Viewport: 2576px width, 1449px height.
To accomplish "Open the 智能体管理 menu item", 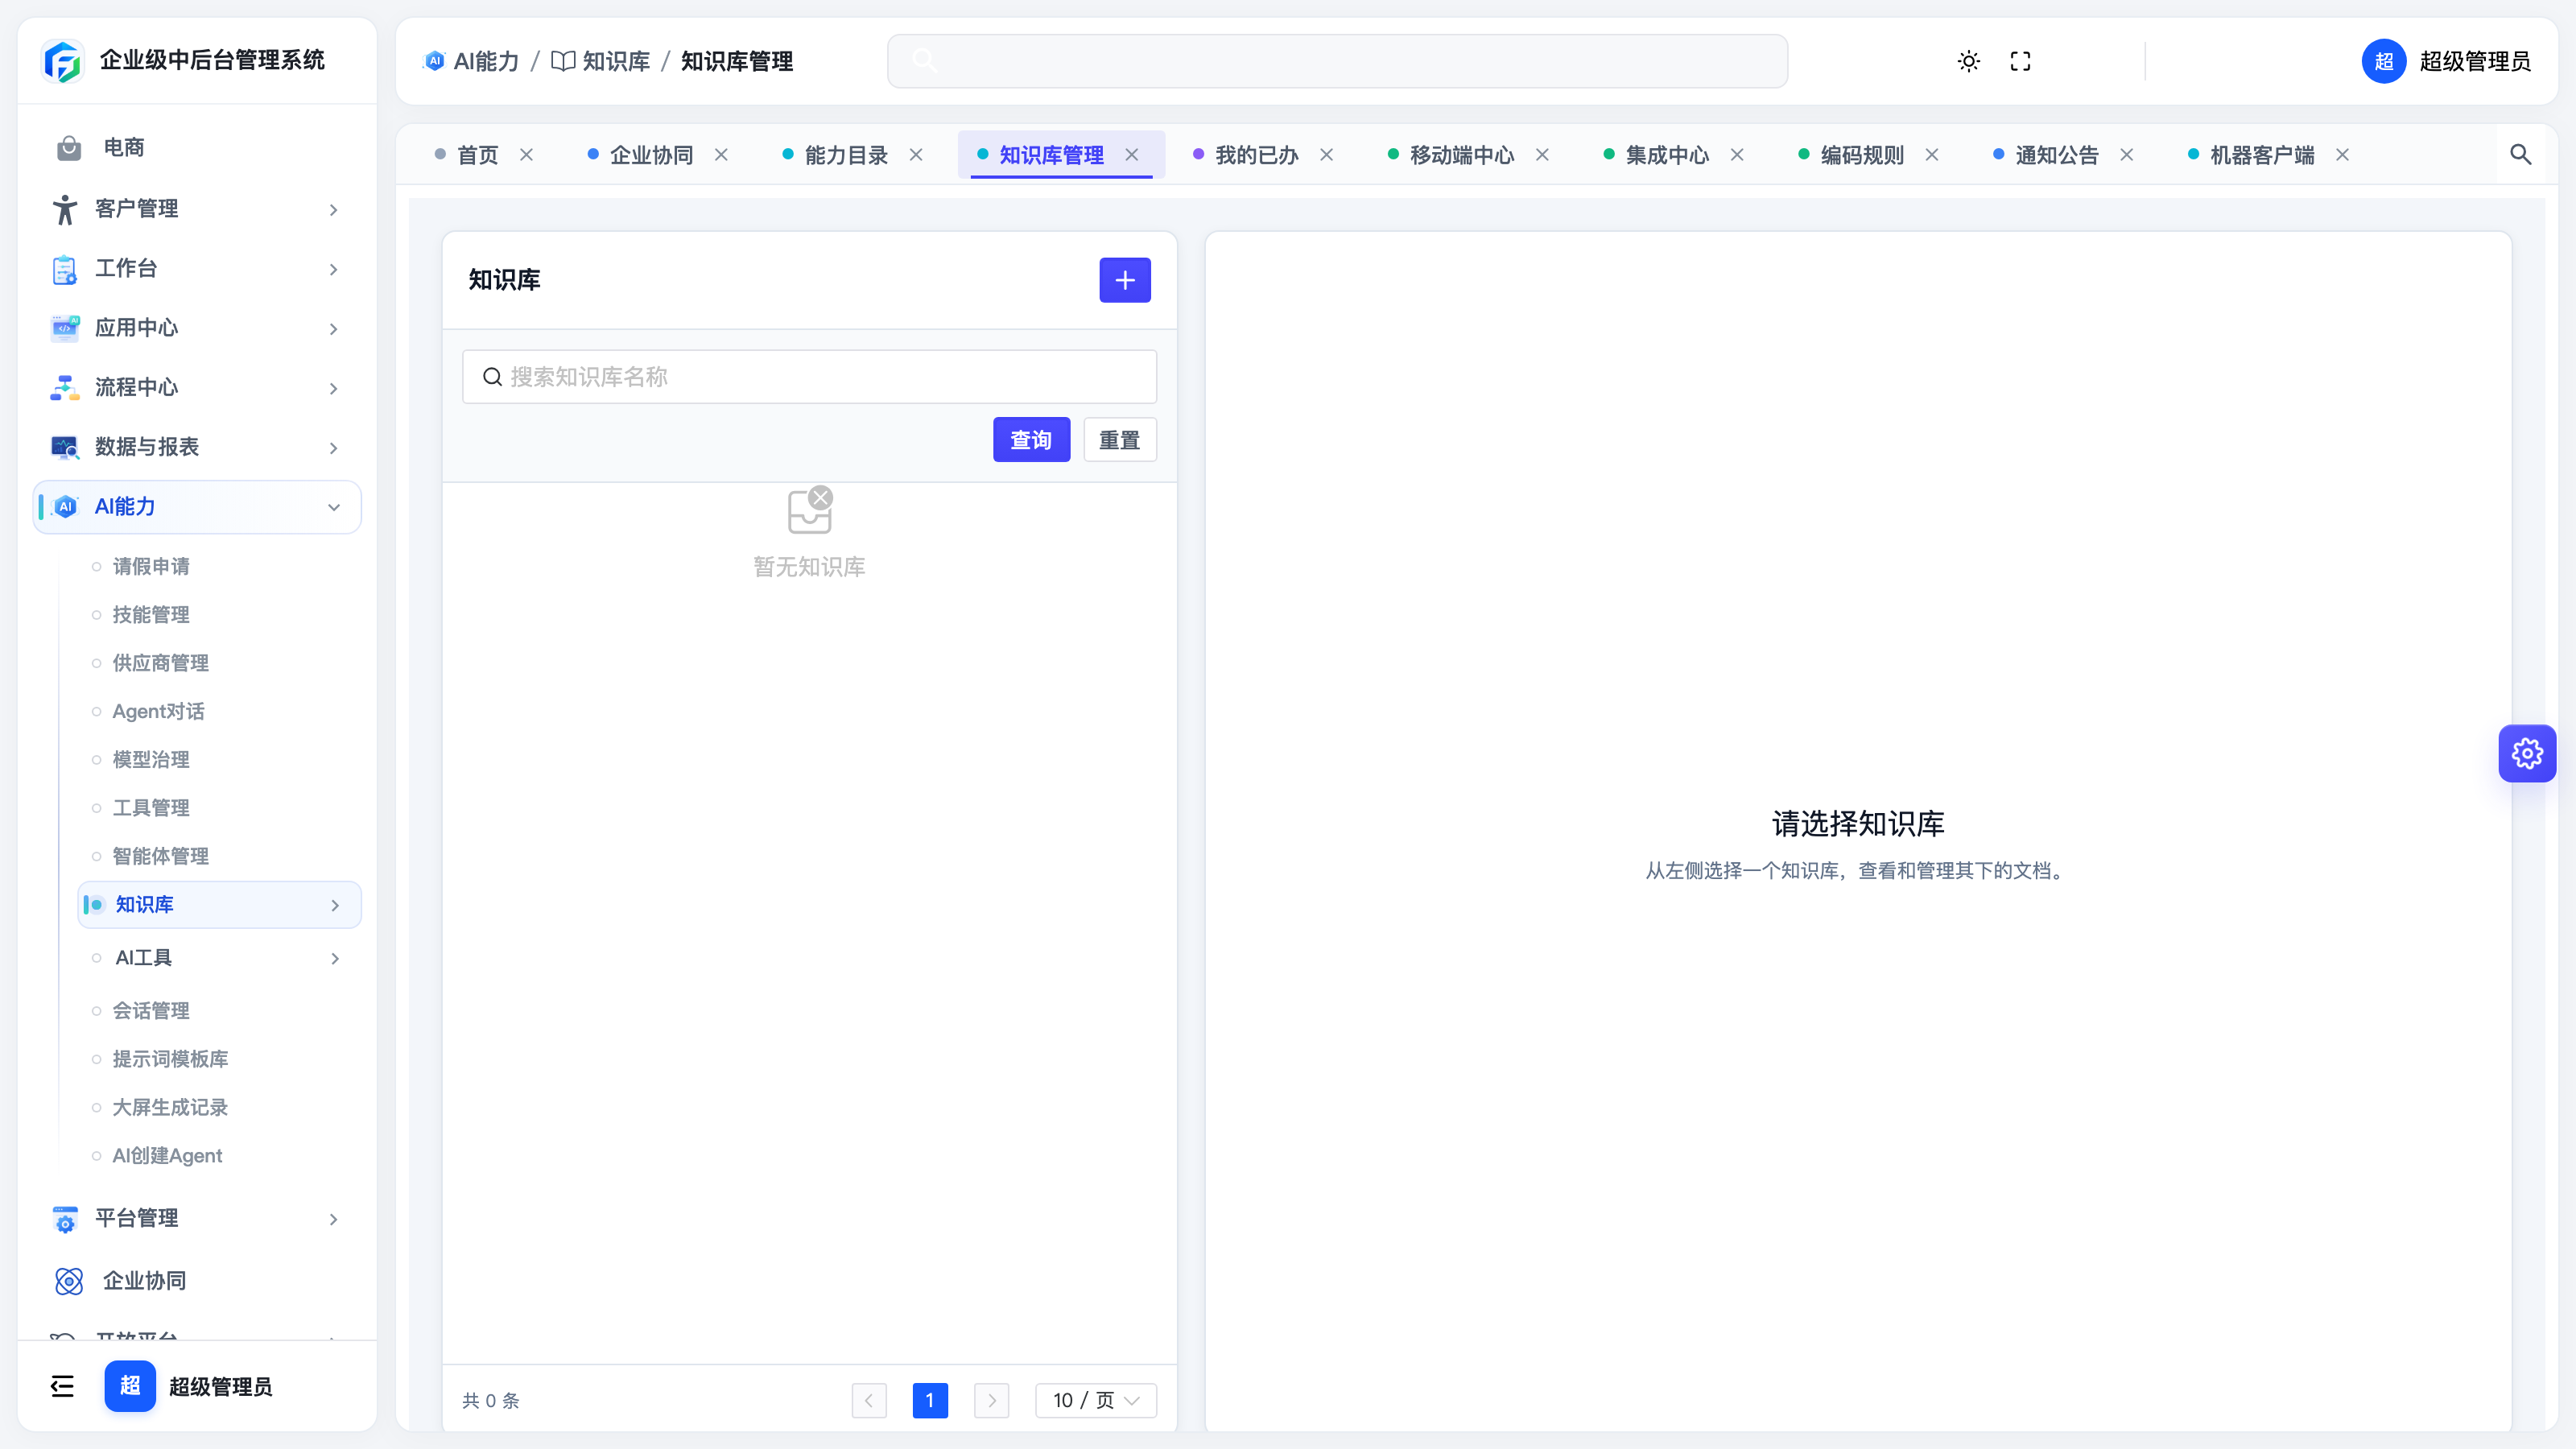I will (x=160, y=857).
